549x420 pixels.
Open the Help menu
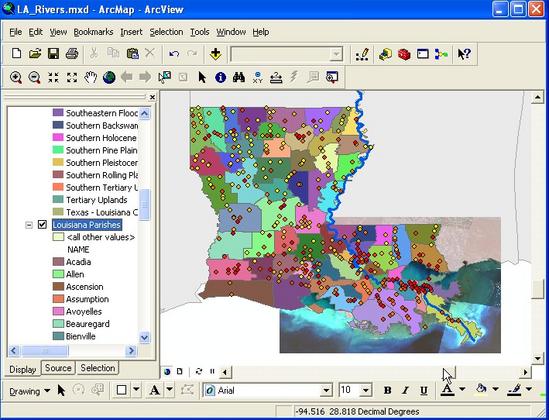point(261,32)
